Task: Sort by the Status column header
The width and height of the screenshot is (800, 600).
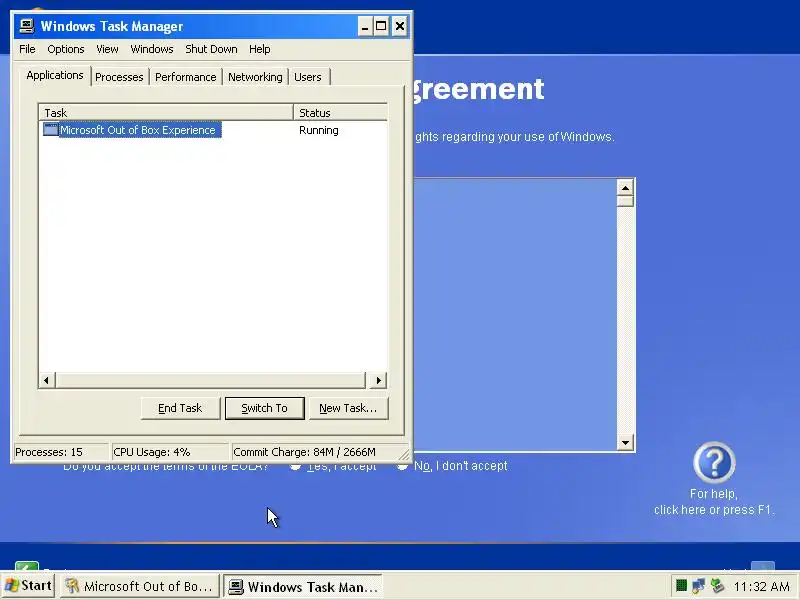Action: point(340,112)
